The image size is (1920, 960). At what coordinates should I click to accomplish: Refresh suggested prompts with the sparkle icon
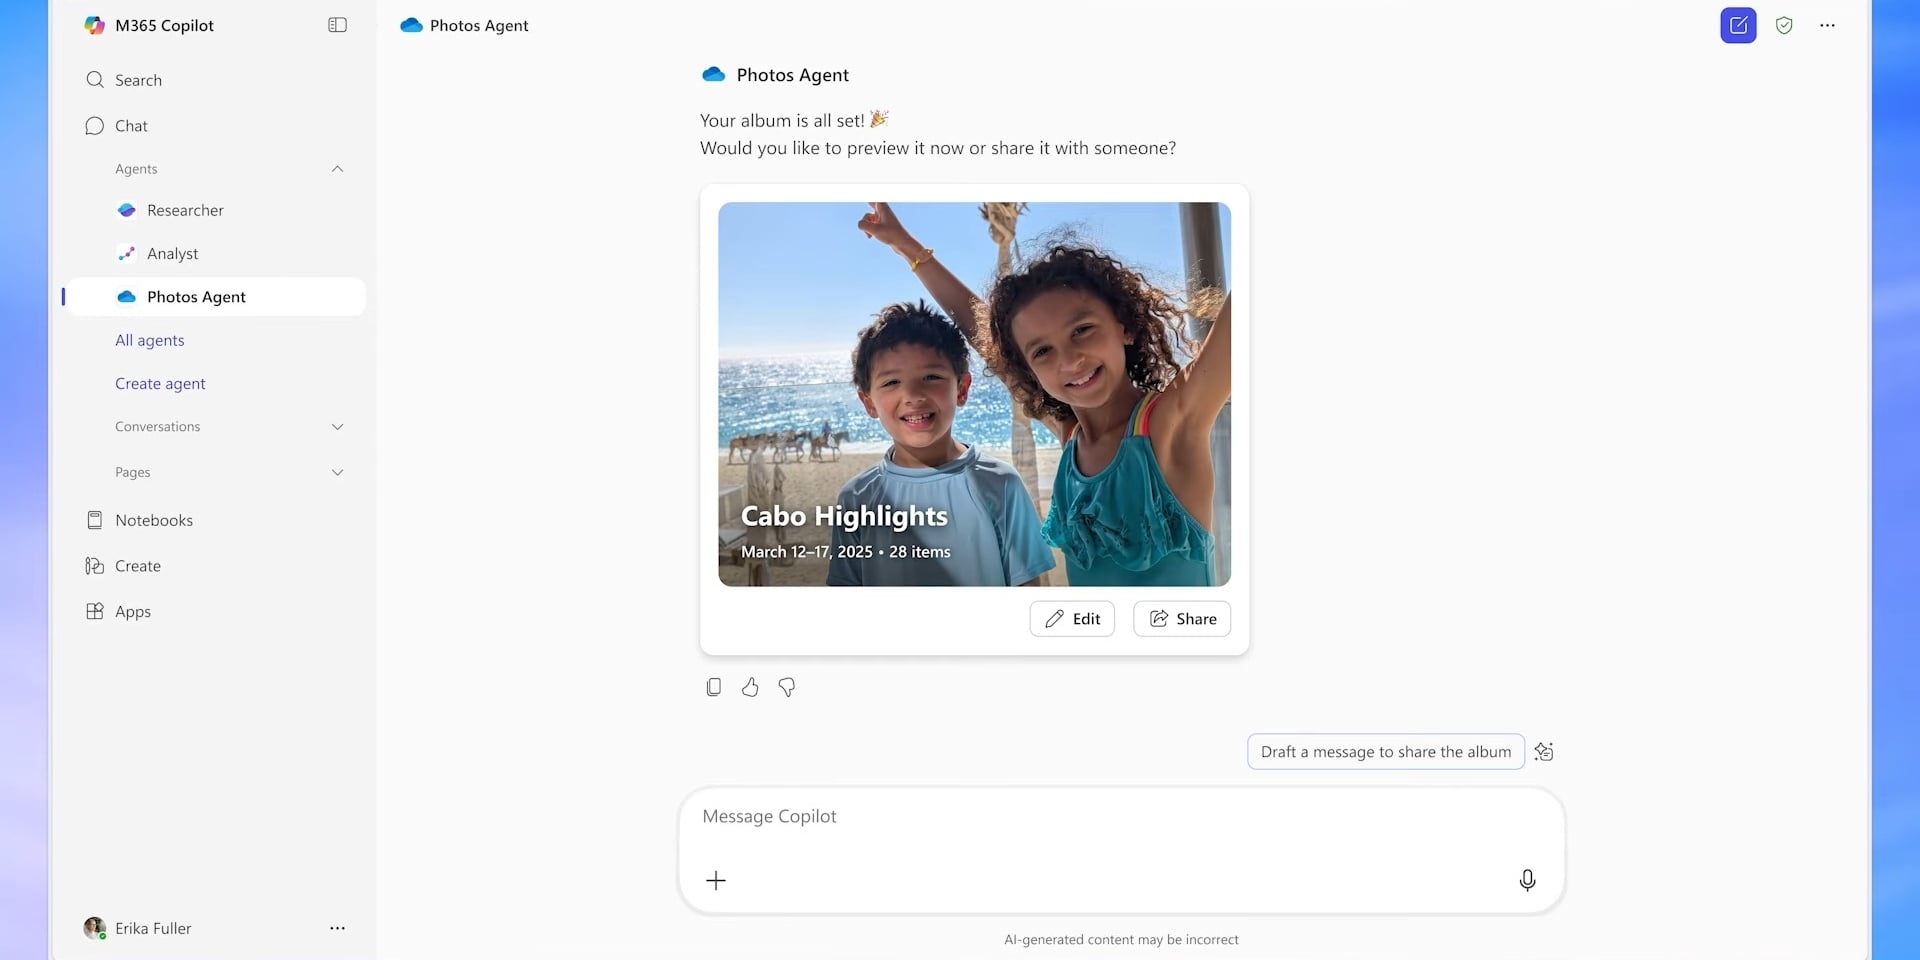pos(1544,752)
